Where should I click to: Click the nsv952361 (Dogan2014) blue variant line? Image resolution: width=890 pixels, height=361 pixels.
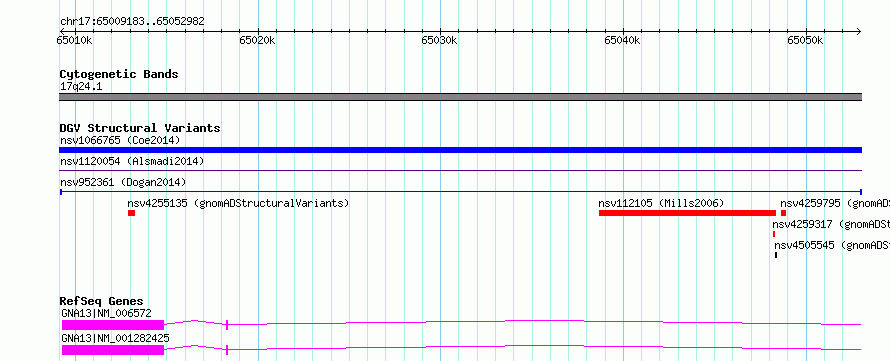point(460,192)
